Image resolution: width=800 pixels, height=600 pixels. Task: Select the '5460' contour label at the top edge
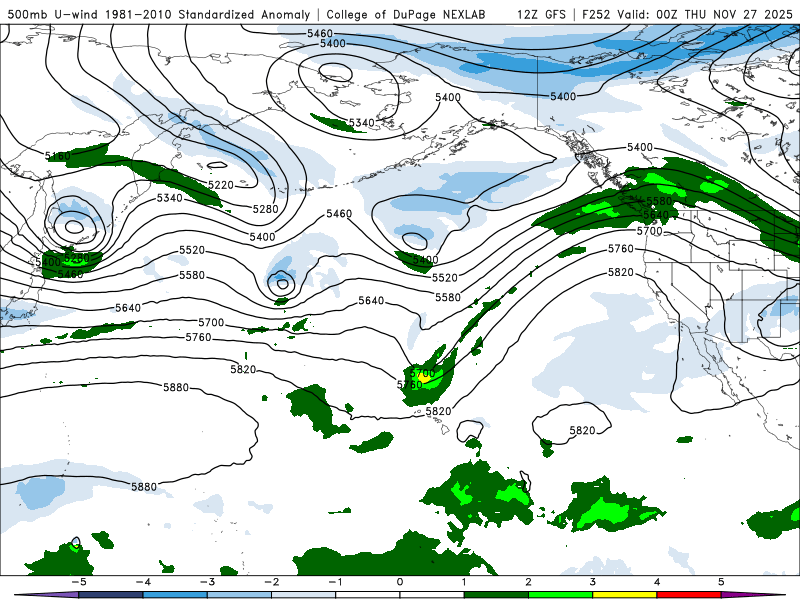tap(319, 34)
